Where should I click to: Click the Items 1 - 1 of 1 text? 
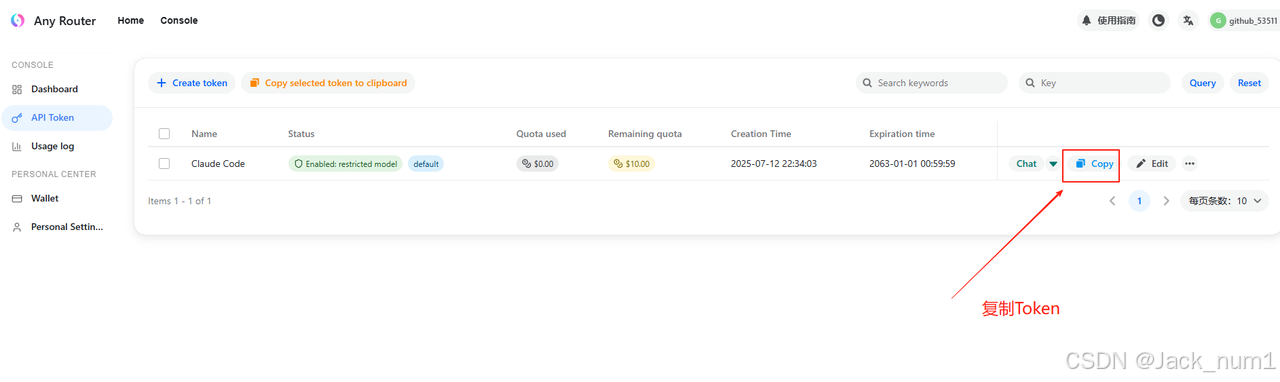180,201
